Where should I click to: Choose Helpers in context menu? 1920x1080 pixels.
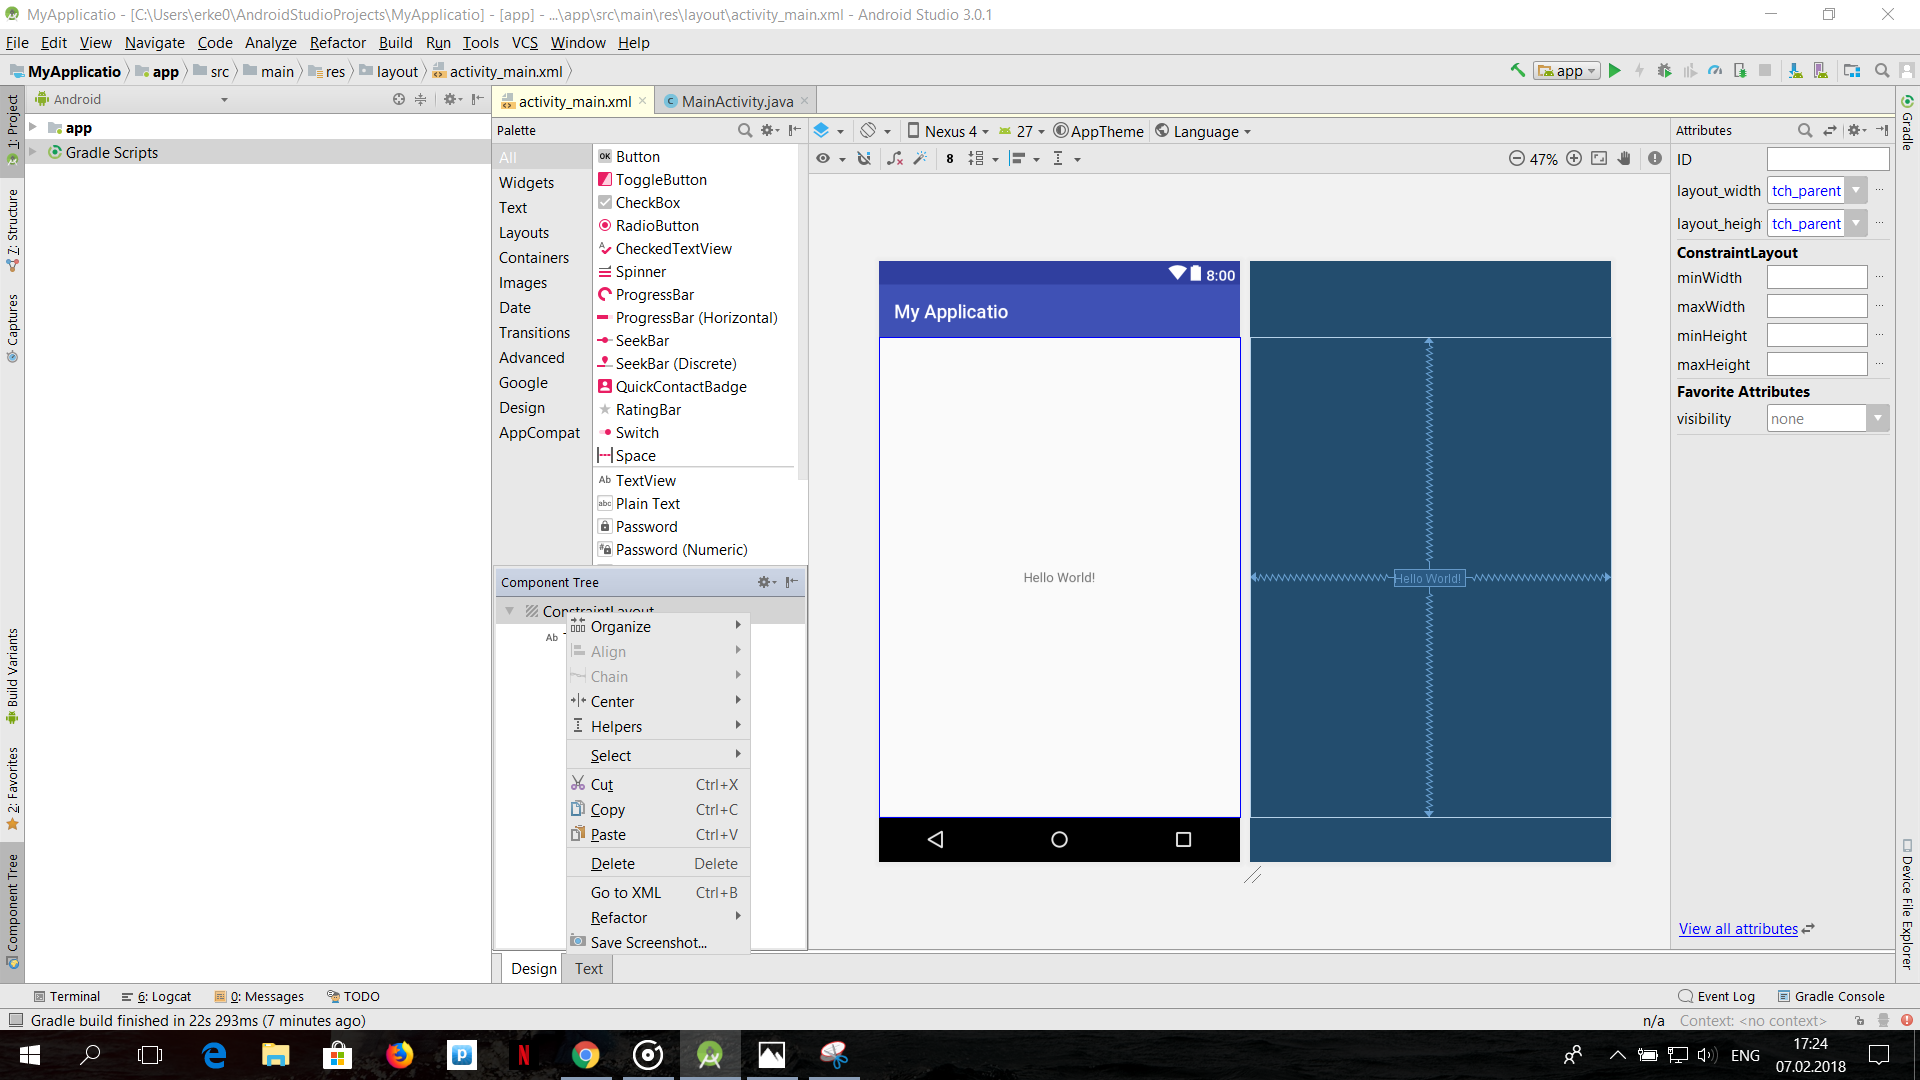click(658, 726)
